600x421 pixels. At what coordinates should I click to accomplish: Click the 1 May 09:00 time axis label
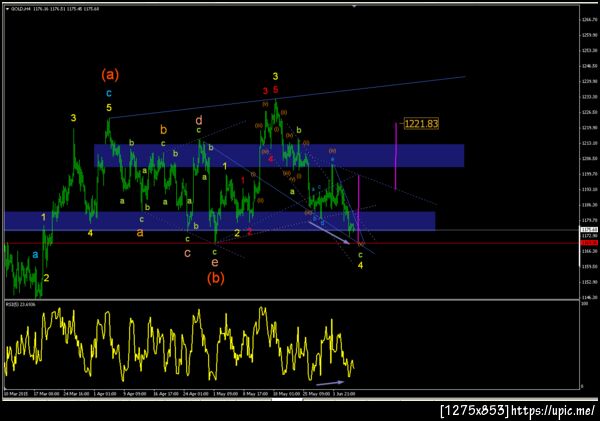pos(225,393)
